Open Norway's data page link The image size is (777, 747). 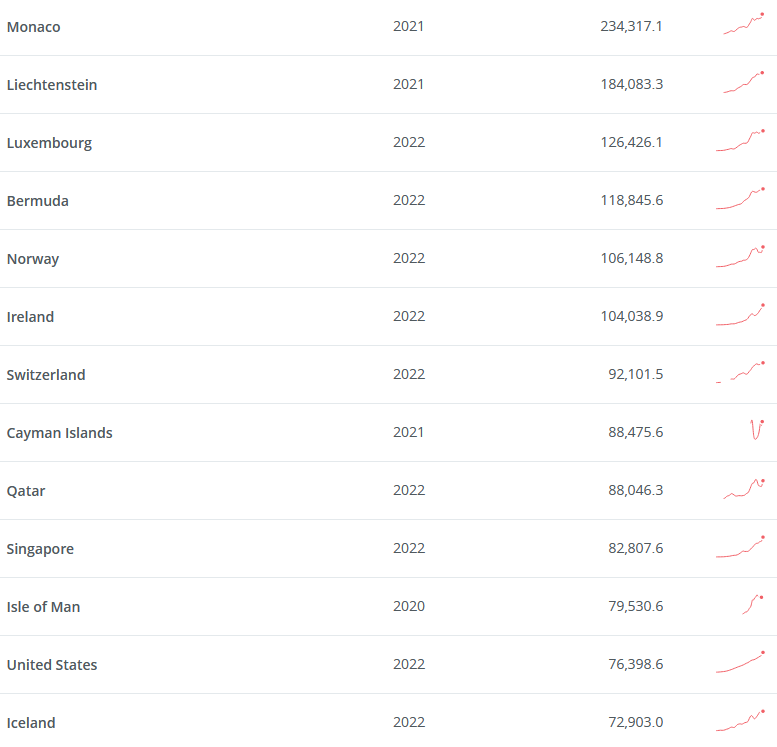click(33, 259)
